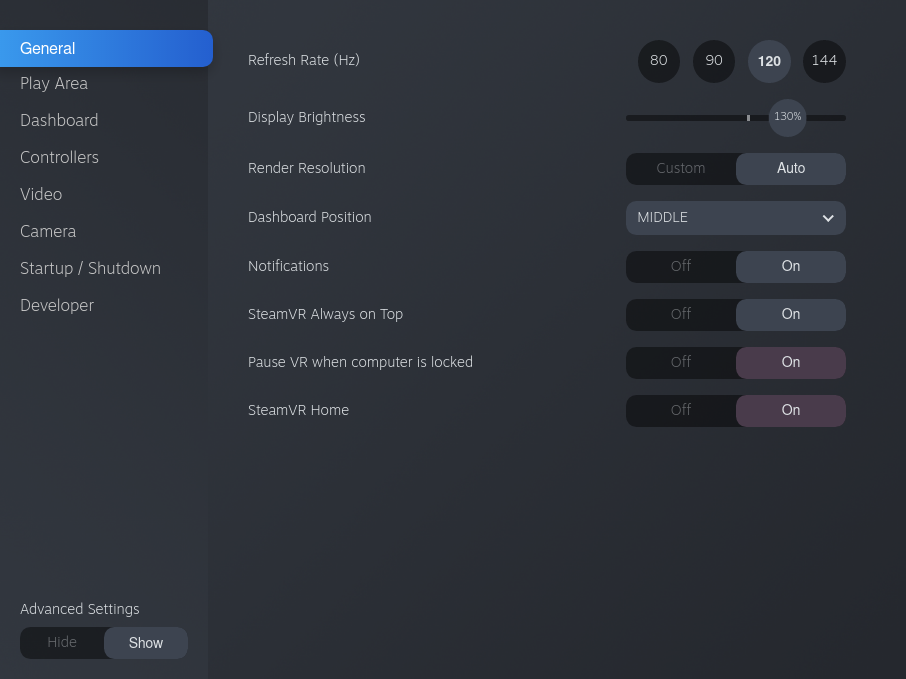This screenshot has width=906, height=679.
Task: Set Render Resolution to Custom
Action: [x=681, y=169]
